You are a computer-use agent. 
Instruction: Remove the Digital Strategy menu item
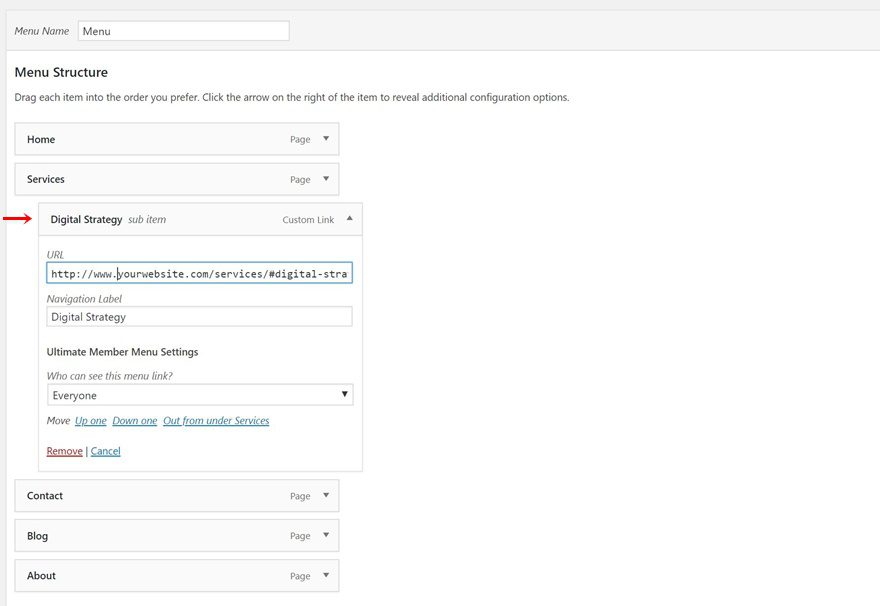(x=64, y=451)
